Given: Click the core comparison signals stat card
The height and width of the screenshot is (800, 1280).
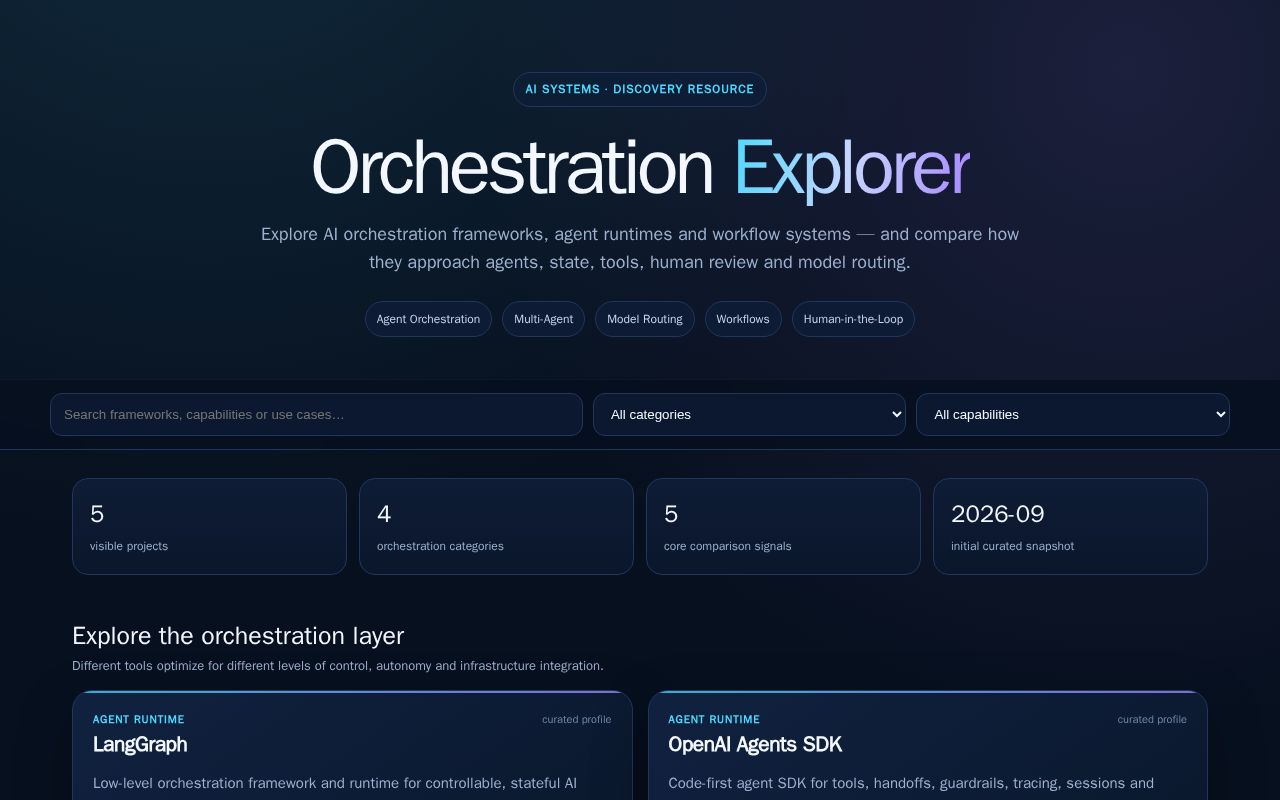Looking at the screenshot, I should pos(783,526).
